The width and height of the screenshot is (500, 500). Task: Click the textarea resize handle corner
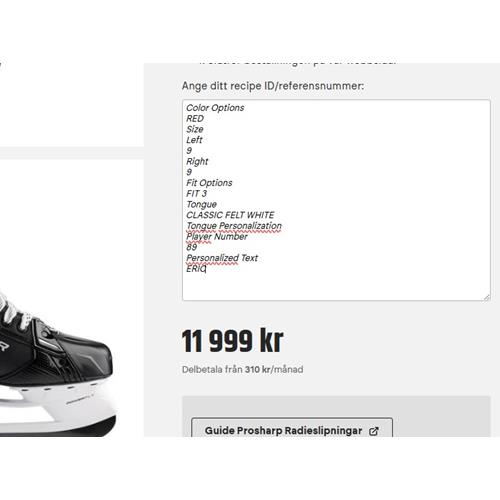point(487,298)
